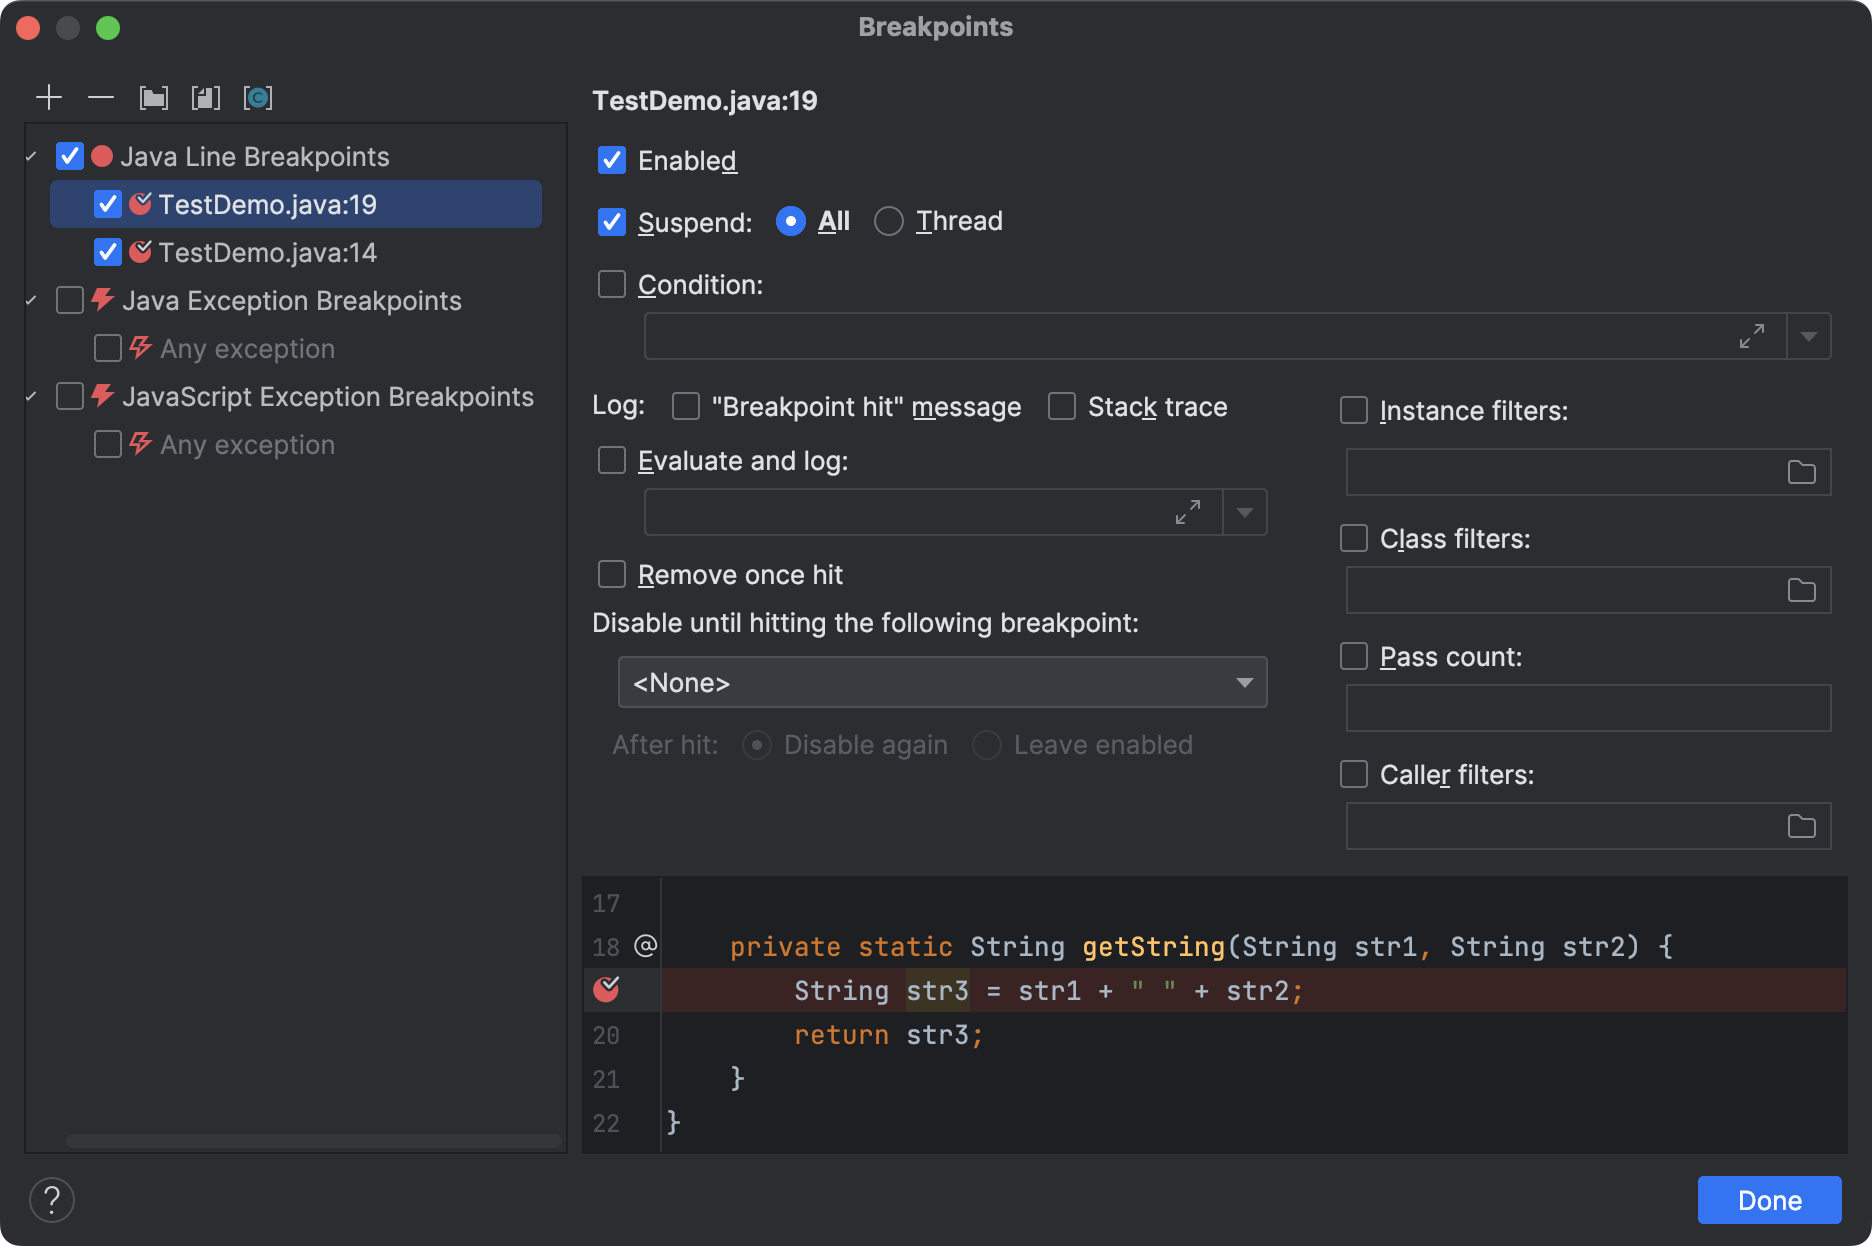Collapse the Java Line Breakpoints group

[x=32, y=157]
